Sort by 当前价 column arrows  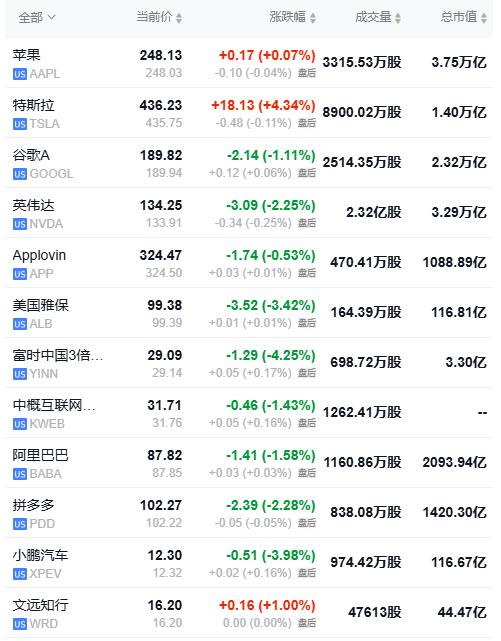[x=179, y=18]
